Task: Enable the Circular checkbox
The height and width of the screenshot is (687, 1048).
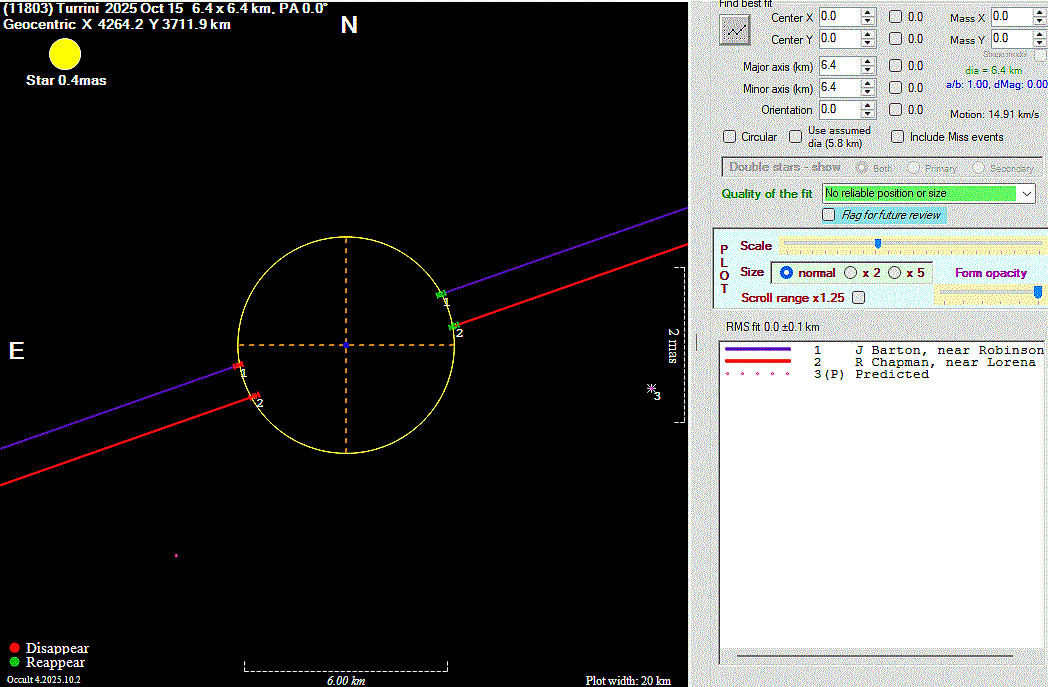Action: pyautogui.click(x=729, y=137)
